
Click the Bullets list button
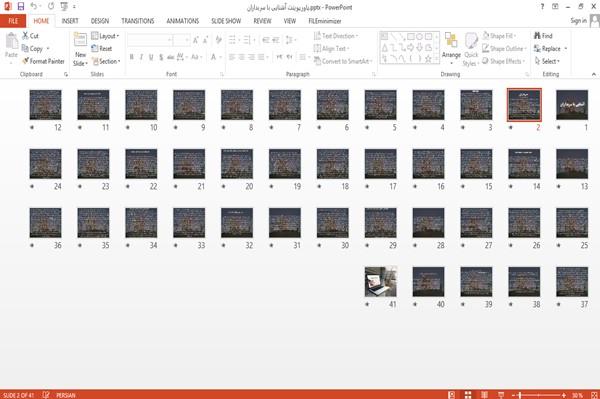(x=233, y=40)
